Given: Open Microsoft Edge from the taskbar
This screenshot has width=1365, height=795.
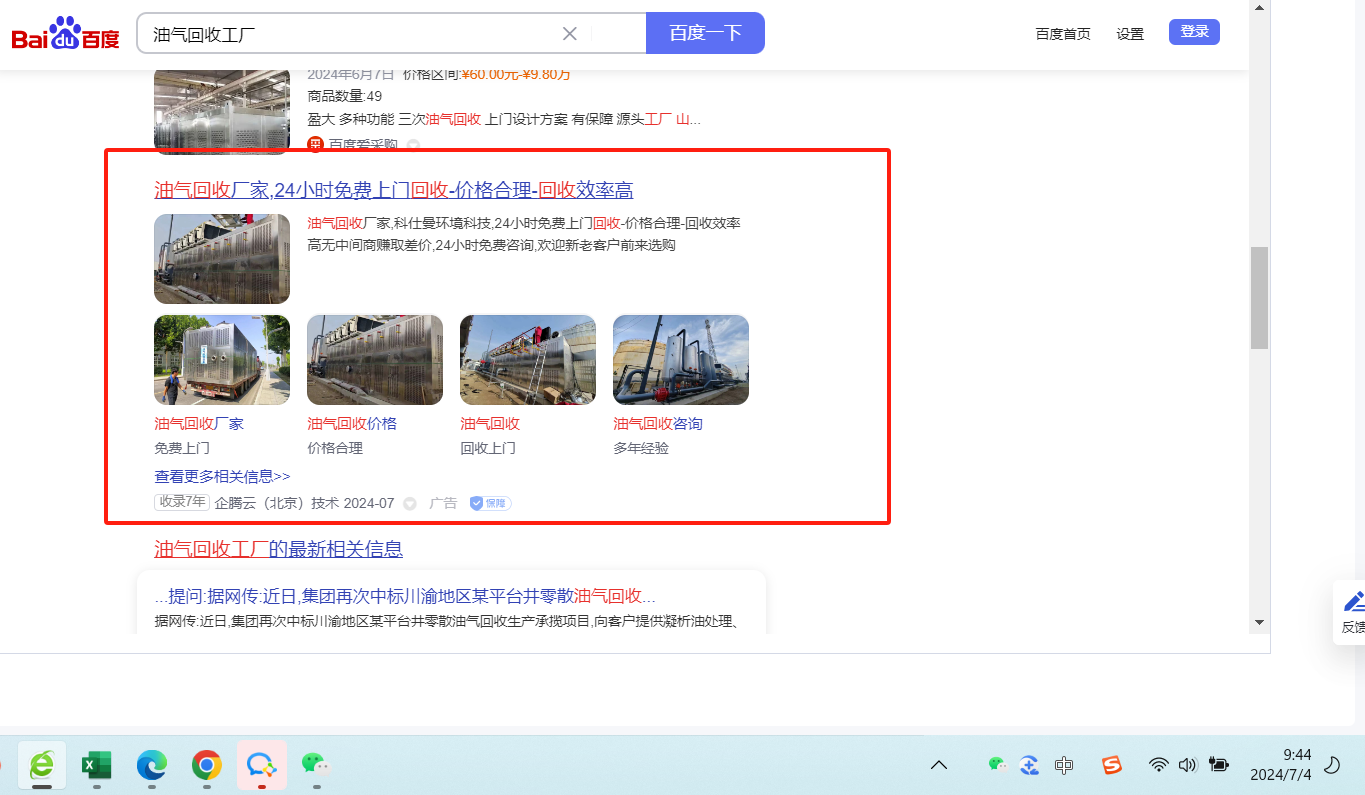Looking at the screenshot, I should [x=152, y=765].
